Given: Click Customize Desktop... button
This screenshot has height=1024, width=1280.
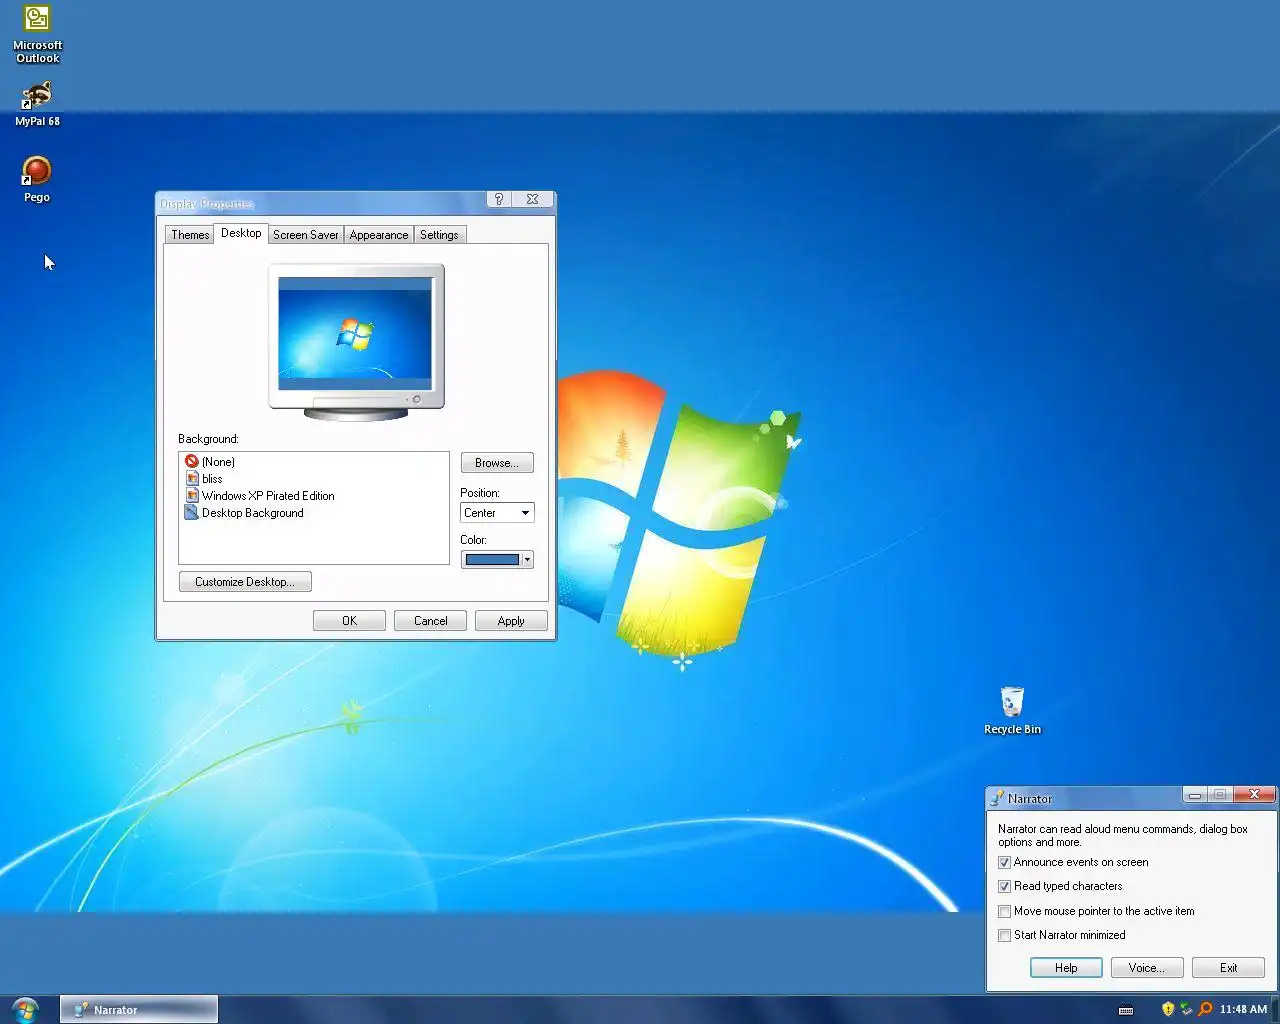Looking at the screenshot, I should [x=245, y=582].
